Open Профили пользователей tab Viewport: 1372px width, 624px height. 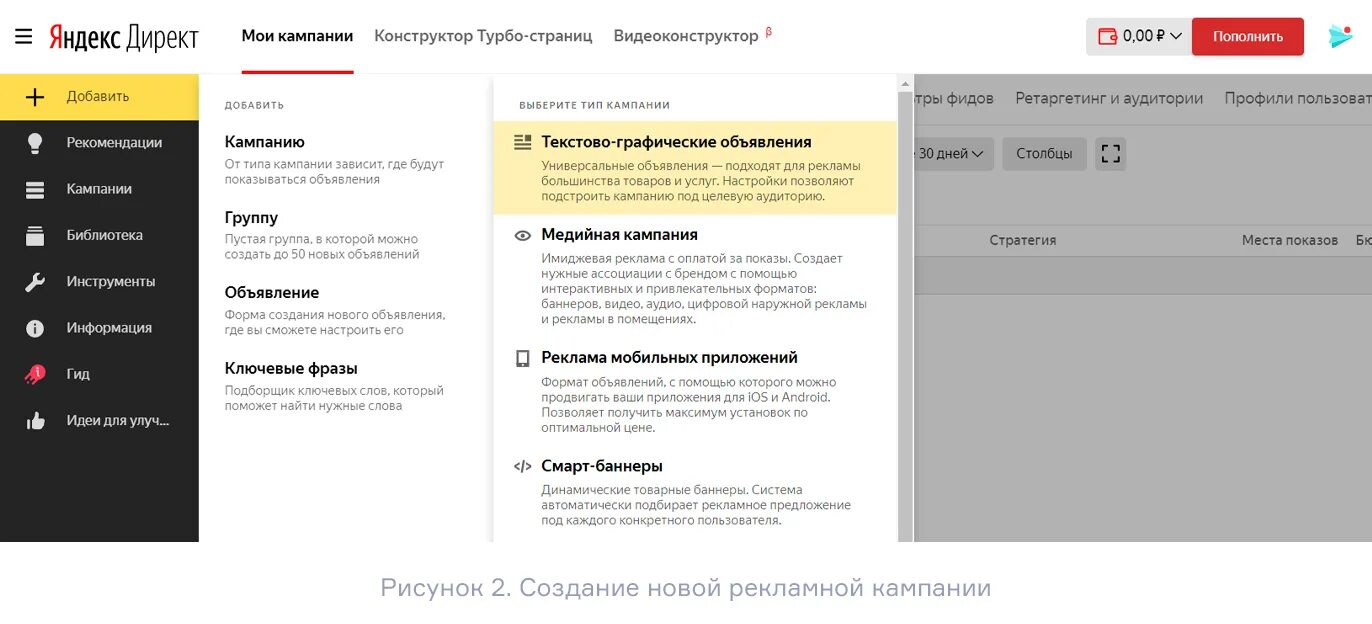[1298, 98]
